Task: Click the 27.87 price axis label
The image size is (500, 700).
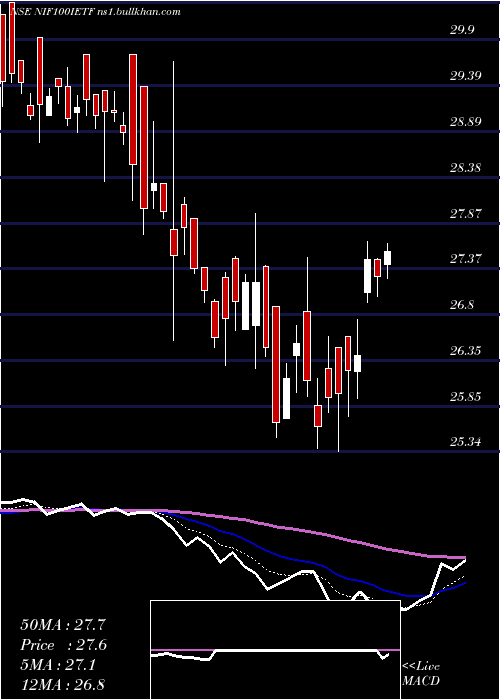Action: coord(466,213)
